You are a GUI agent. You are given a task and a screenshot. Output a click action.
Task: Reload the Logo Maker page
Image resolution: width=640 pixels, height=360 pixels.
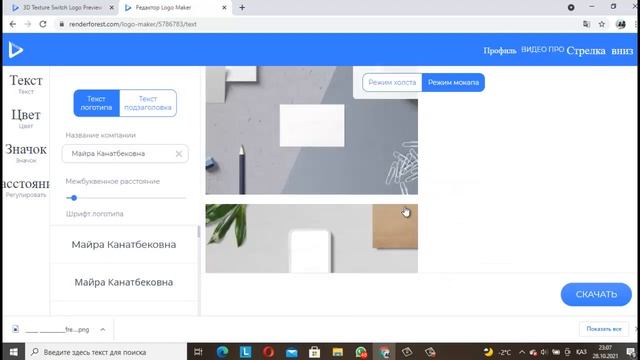click(x=43, y=24)
